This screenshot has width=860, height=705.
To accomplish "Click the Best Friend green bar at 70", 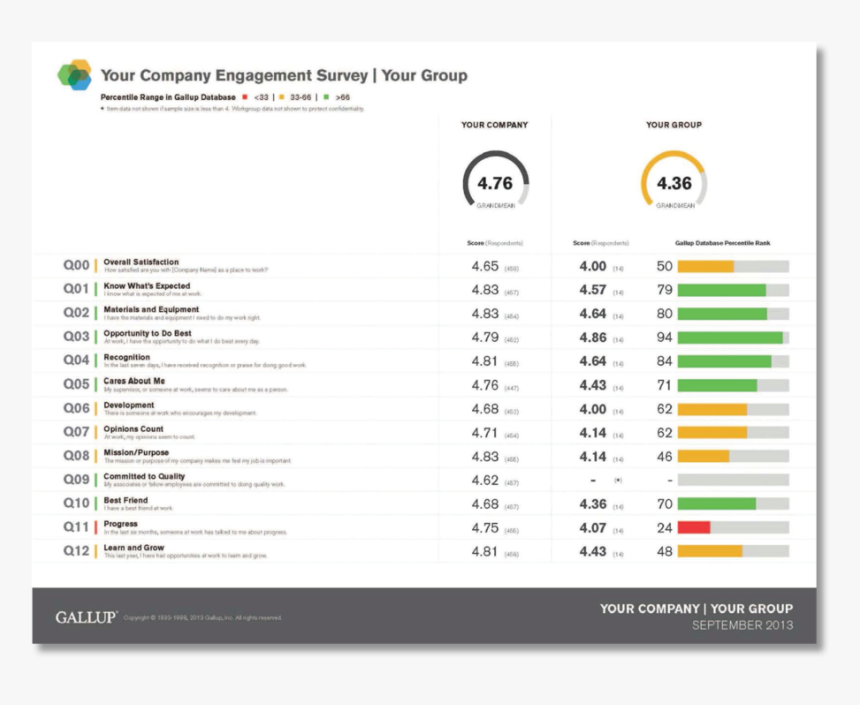I will pos(733,504).
